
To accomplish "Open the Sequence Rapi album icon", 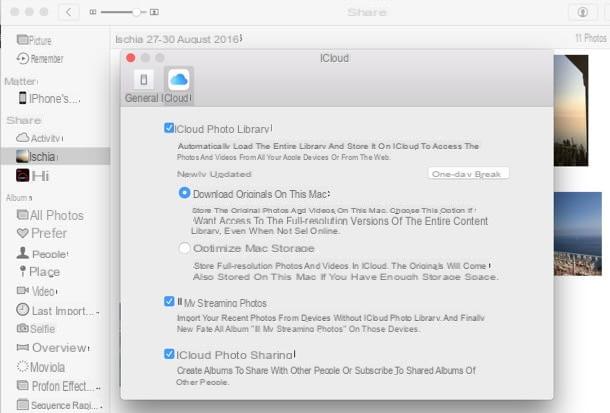I will [x=23, y=405].
